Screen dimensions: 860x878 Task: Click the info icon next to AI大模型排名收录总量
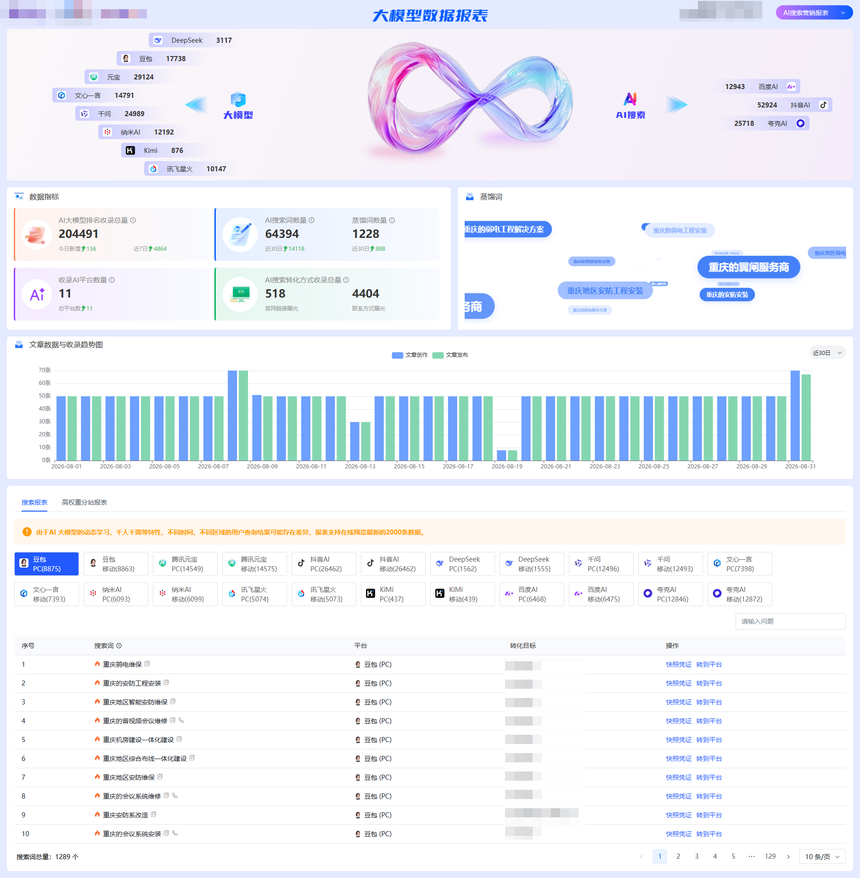coord(133,220)
